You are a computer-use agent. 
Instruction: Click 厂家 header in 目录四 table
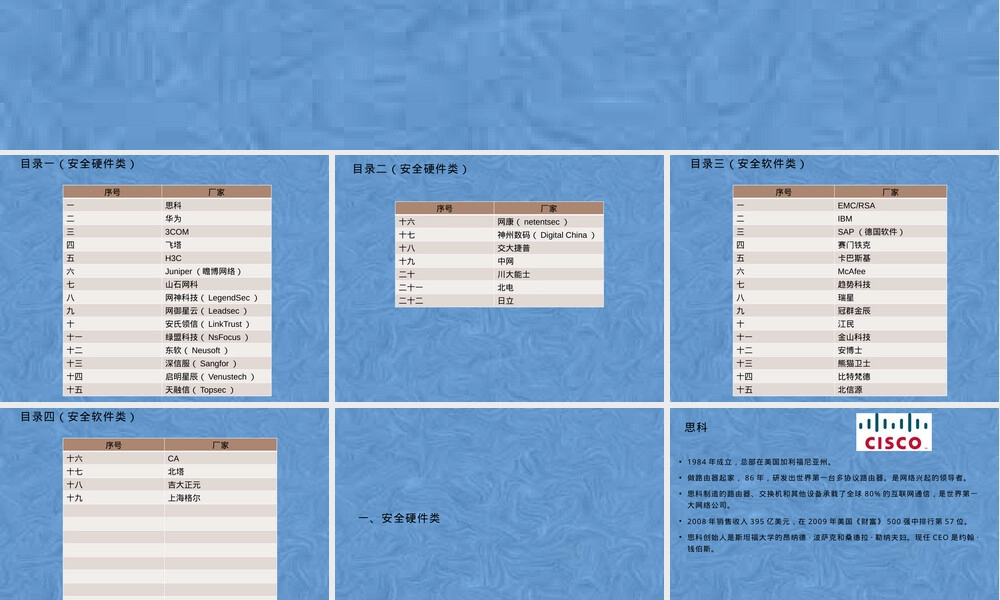pos(221,445)
